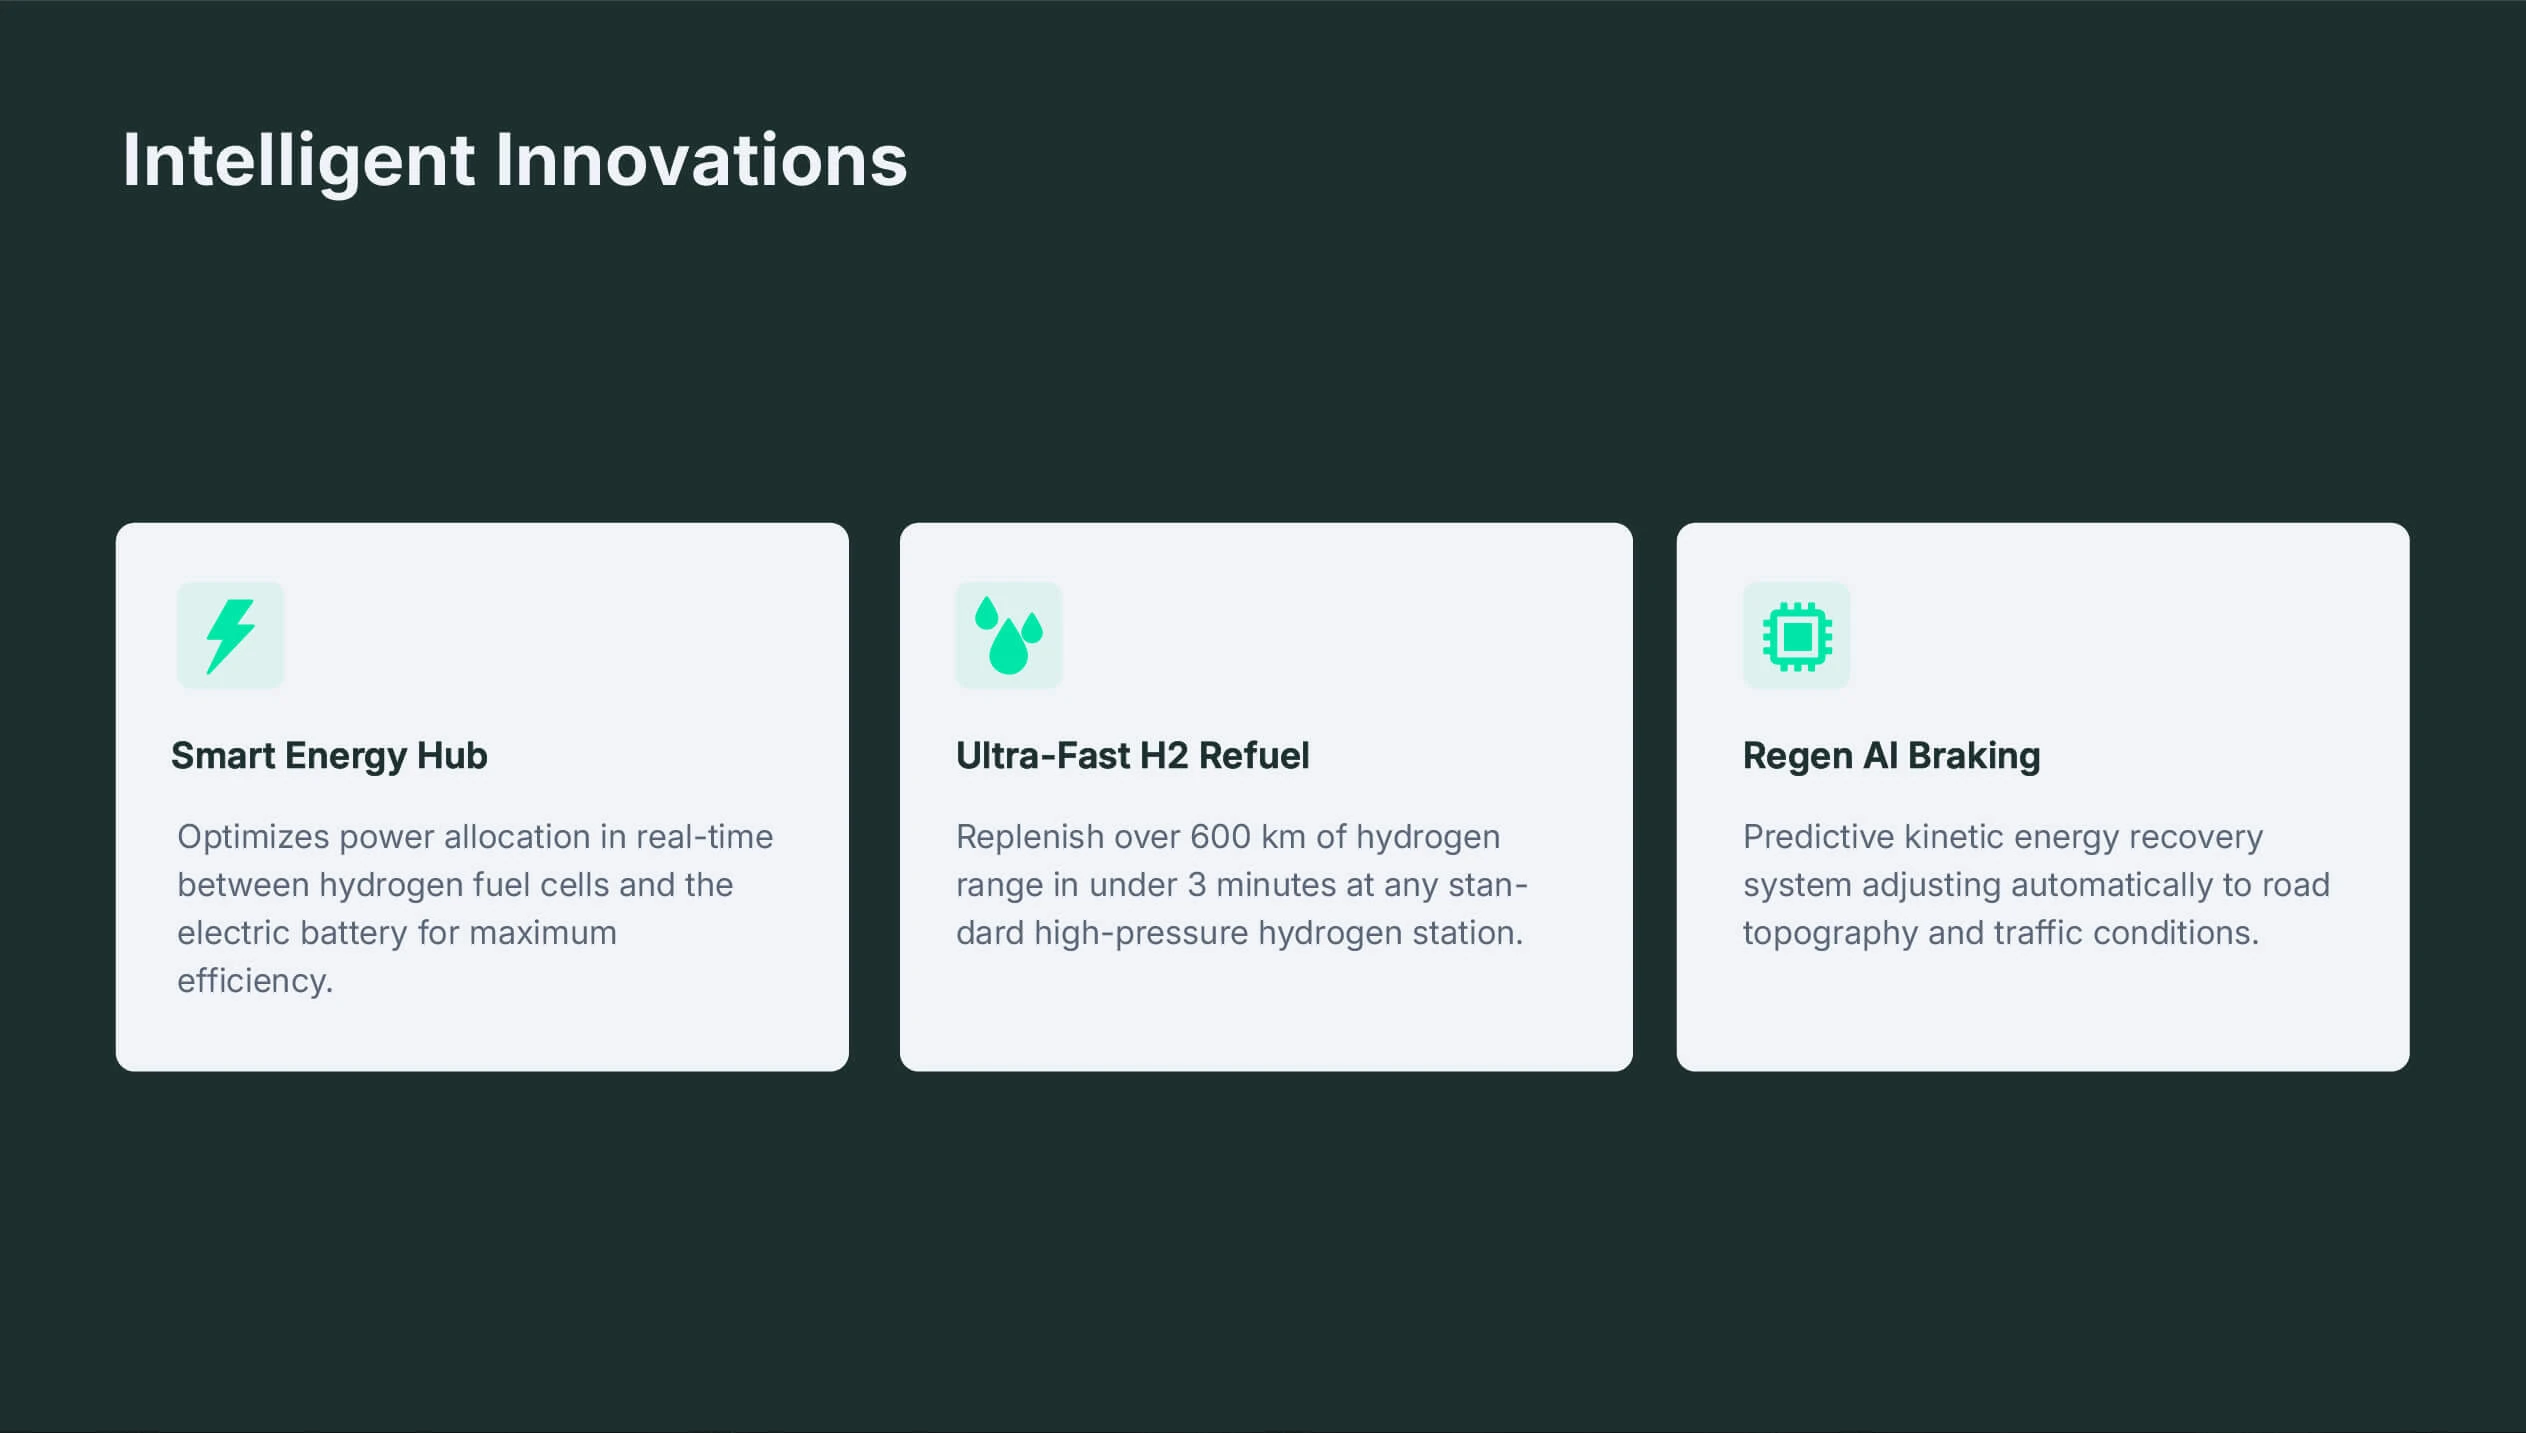This screenshot has width=2526, height=1433.
Task: Click the green lightning bolt icon
Action: click(230, 636)
